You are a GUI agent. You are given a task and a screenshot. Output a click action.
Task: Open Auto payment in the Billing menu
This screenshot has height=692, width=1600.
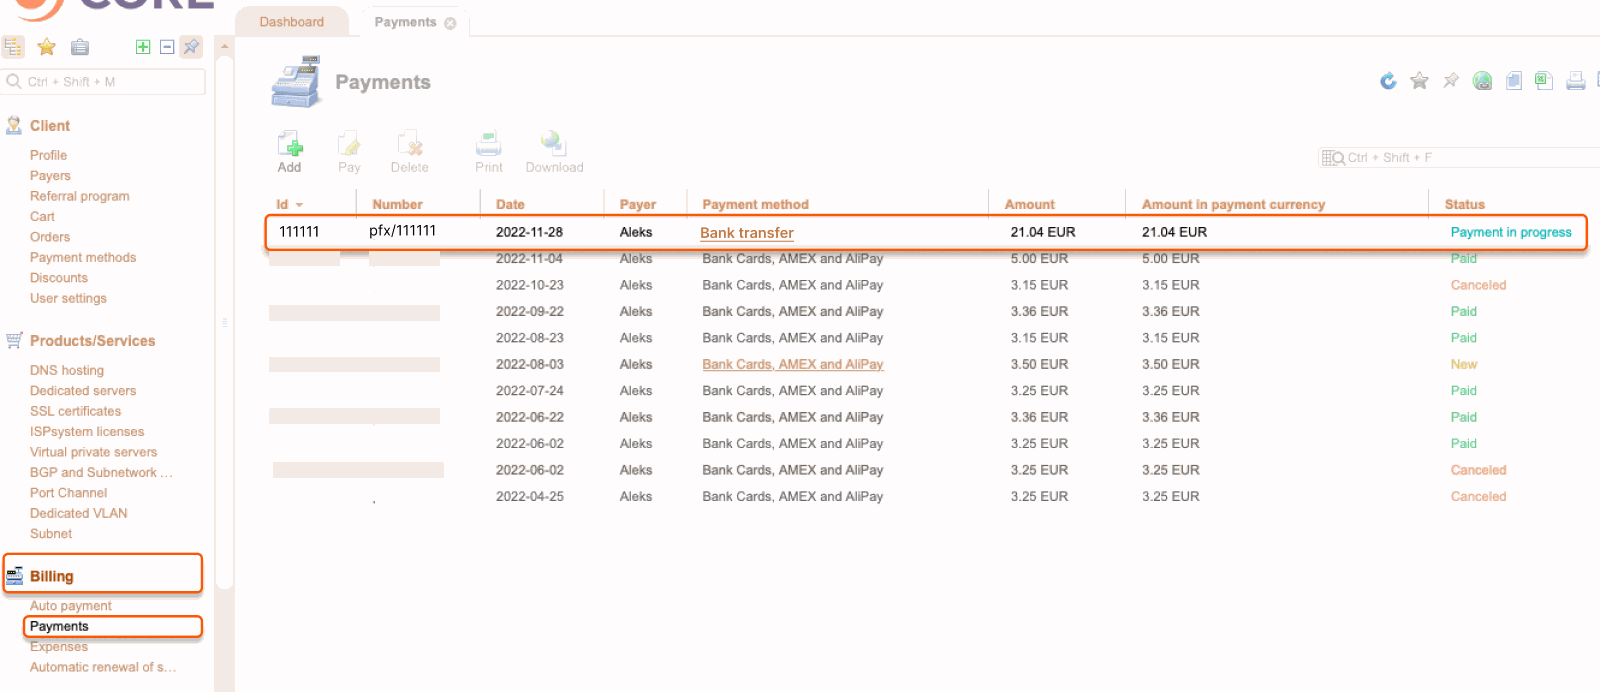71,606
